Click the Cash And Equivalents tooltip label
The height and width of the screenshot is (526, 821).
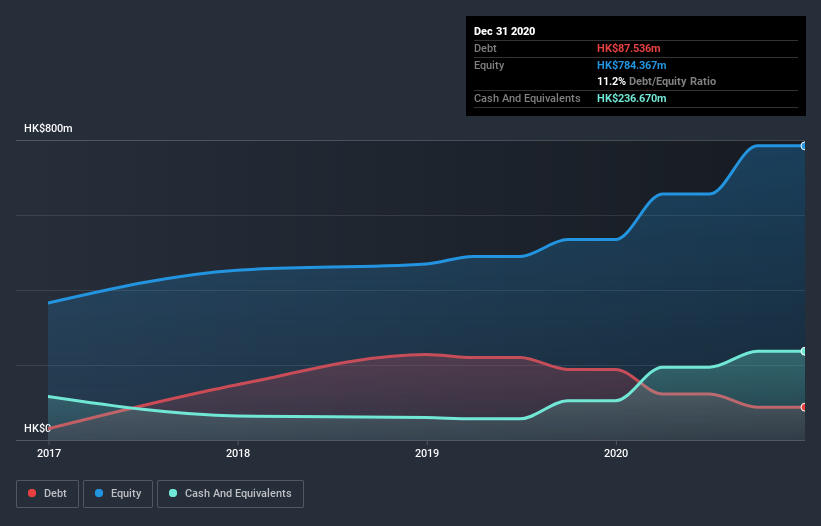[x=527, y=98]
